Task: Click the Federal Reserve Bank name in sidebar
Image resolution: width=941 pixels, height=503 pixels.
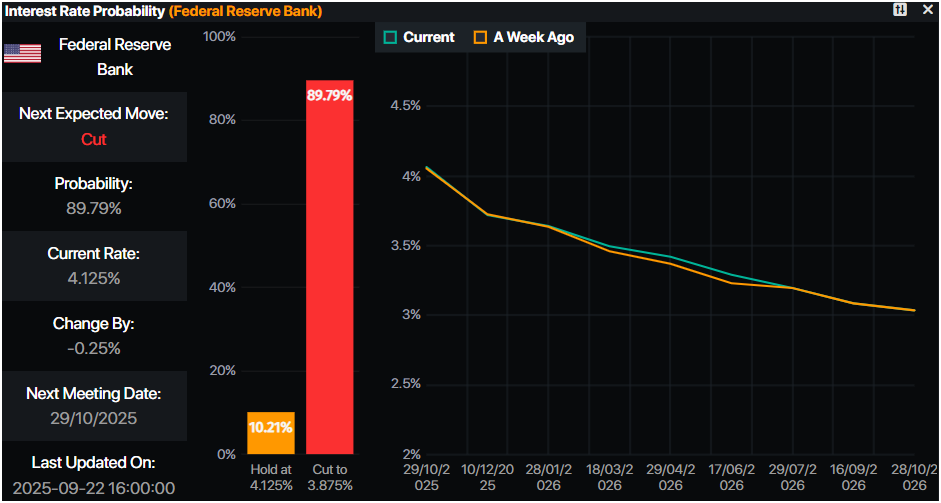Action: pos(115,57)
